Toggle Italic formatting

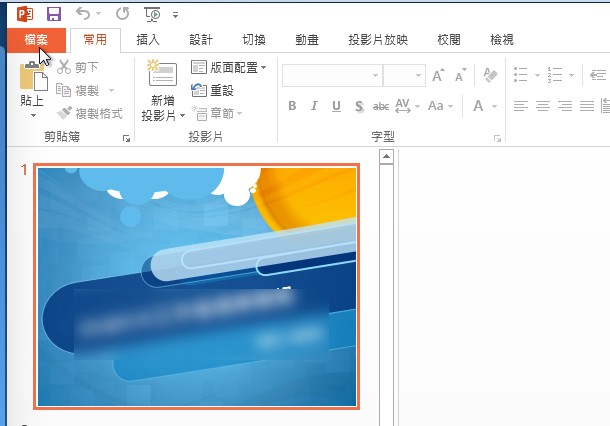coord(314,106)
